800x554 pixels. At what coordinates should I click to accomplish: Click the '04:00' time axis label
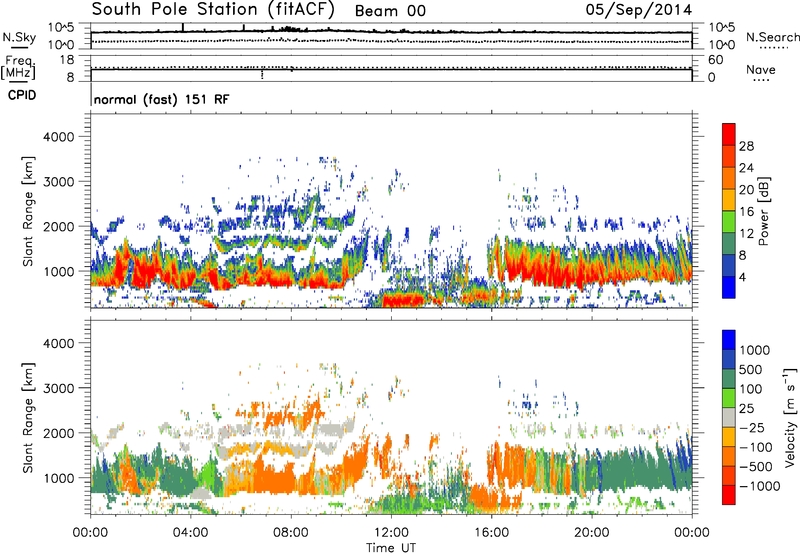tap(190, 533)
